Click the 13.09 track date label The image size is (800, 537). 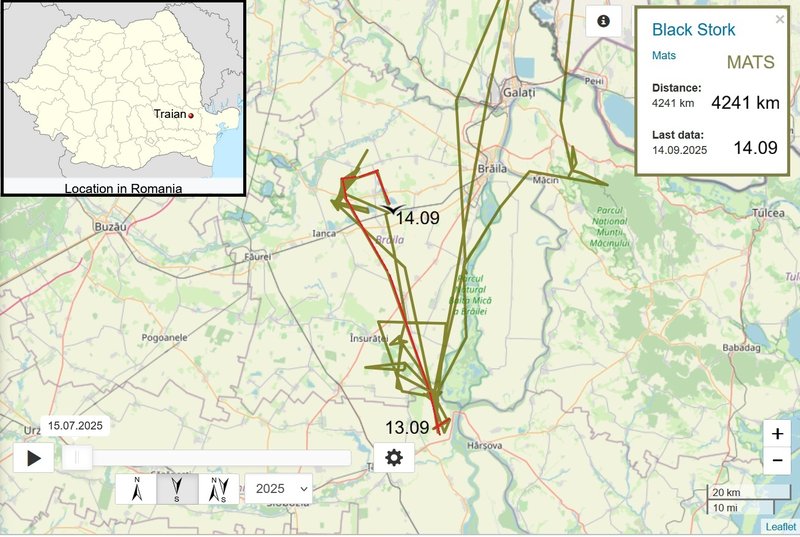pos(407,427)
